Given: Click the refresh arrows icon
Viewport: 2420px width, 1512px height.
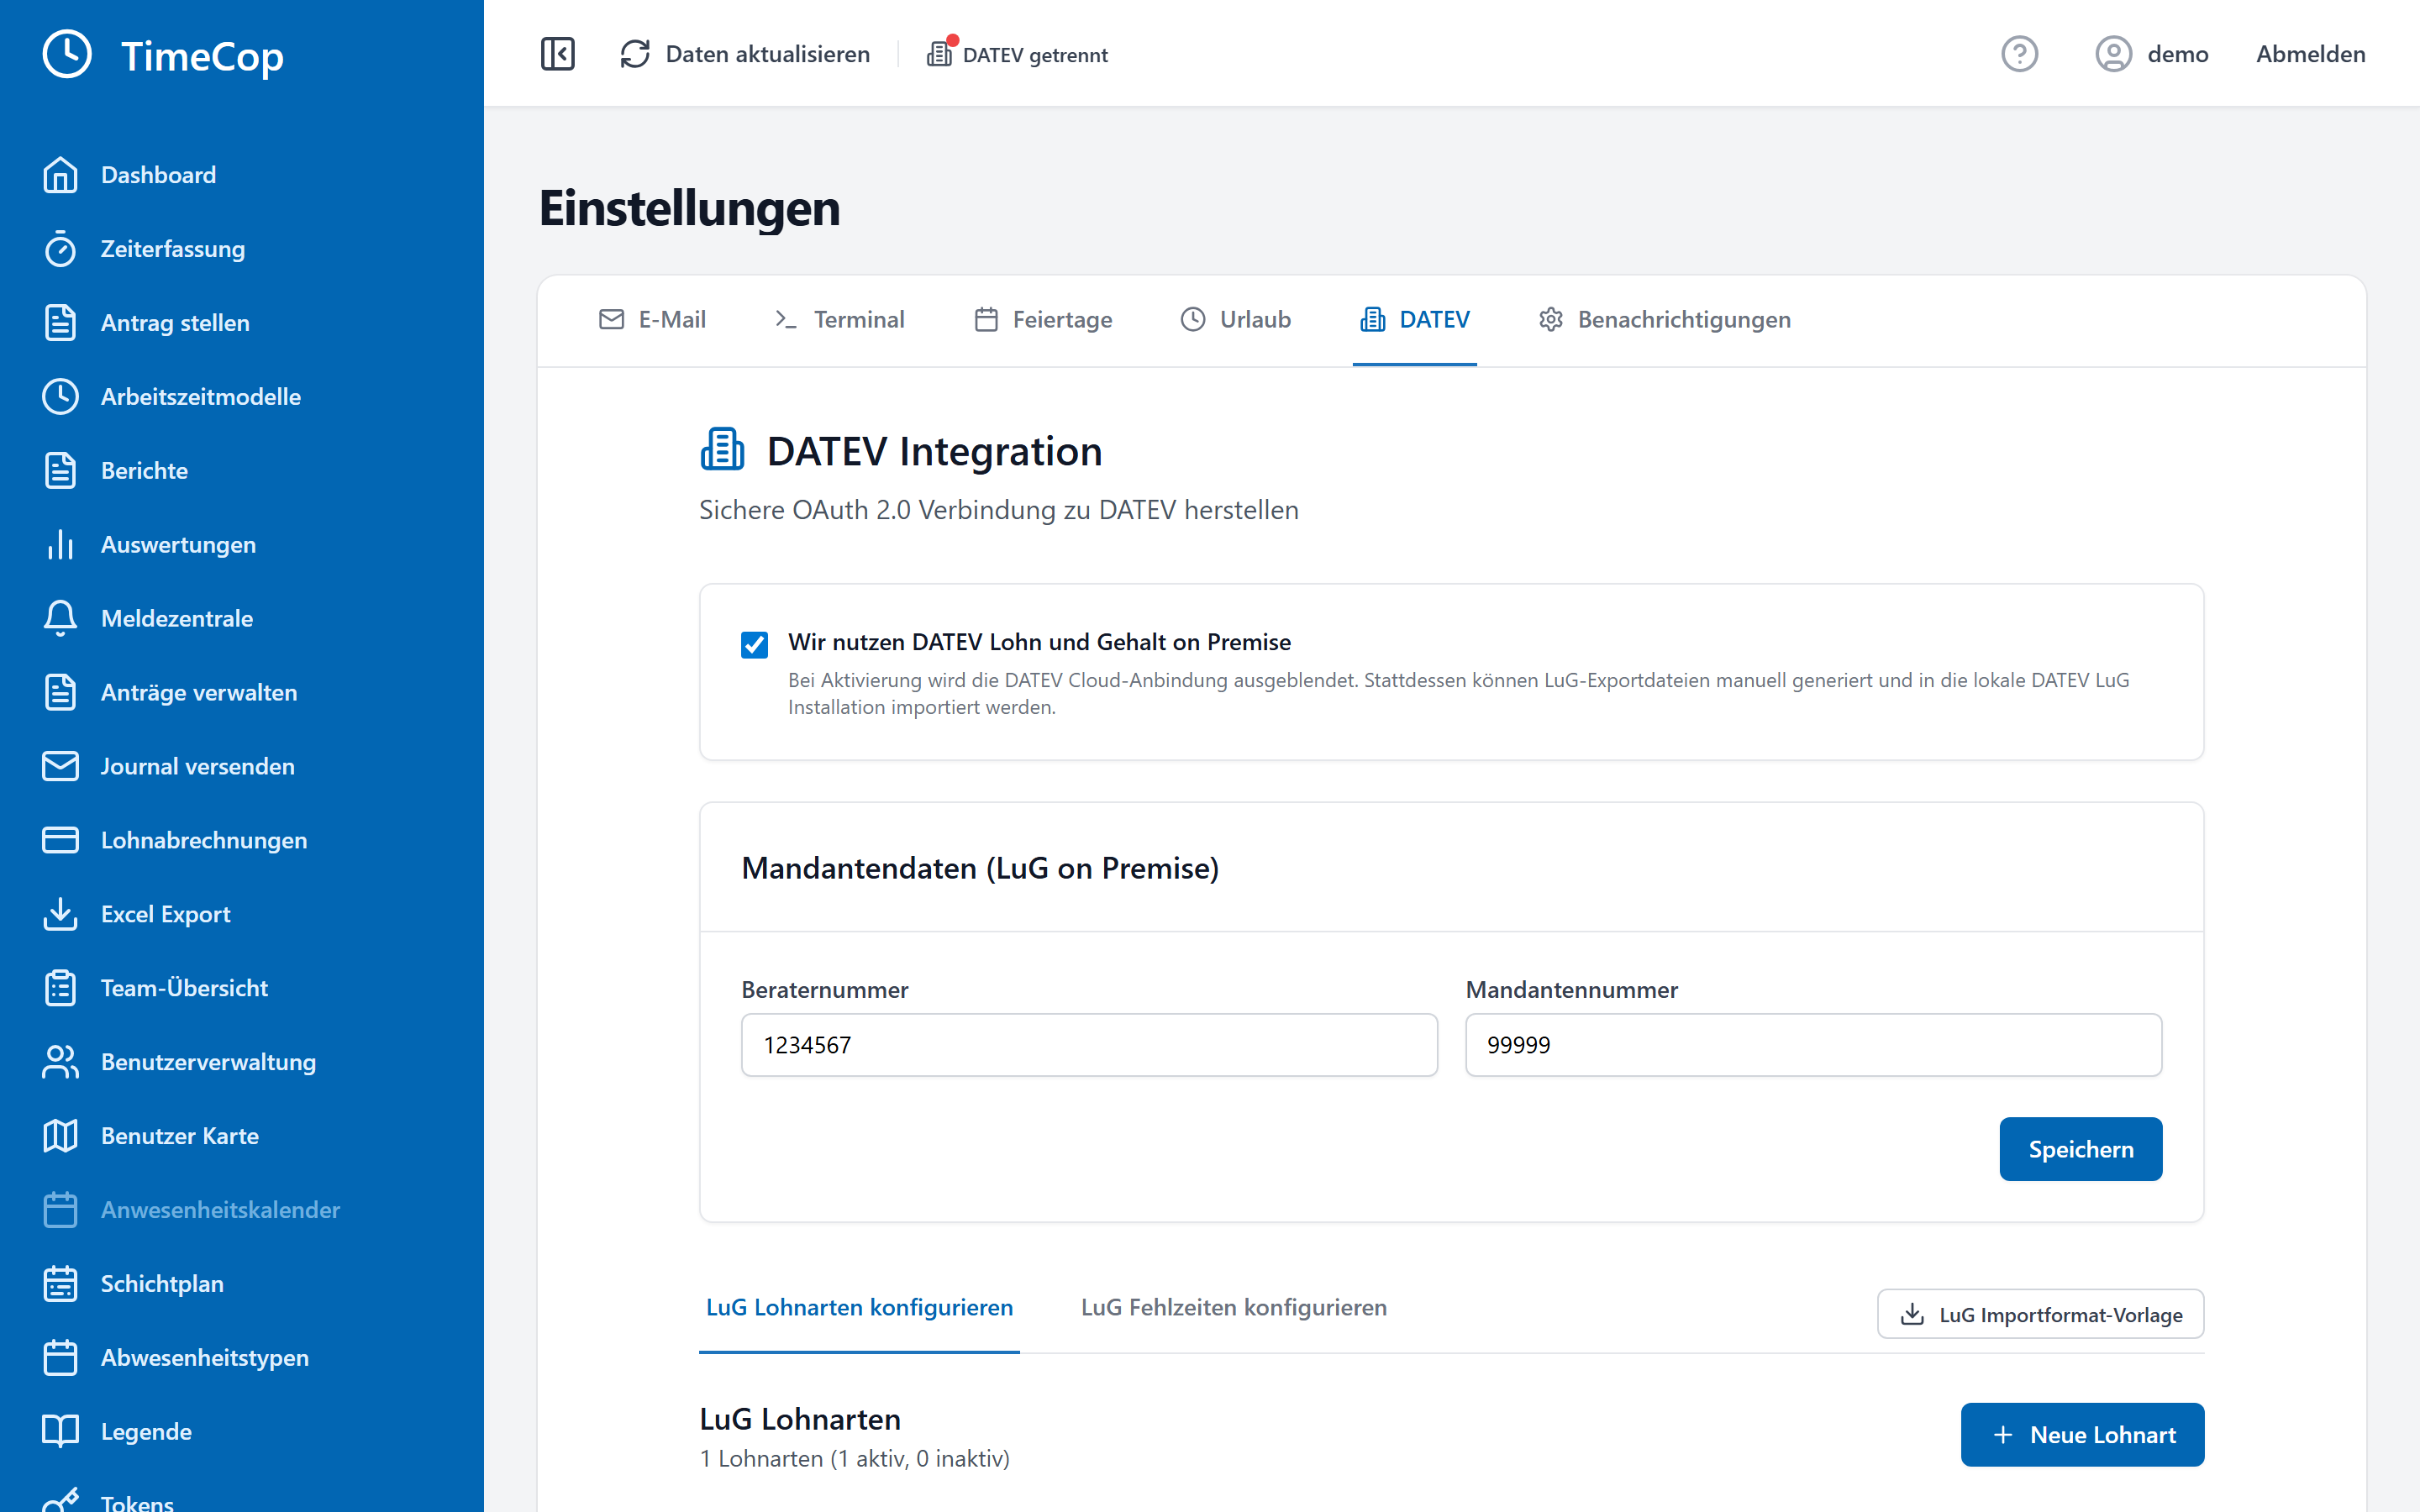Looking at the screenshot, I should 635,54.
